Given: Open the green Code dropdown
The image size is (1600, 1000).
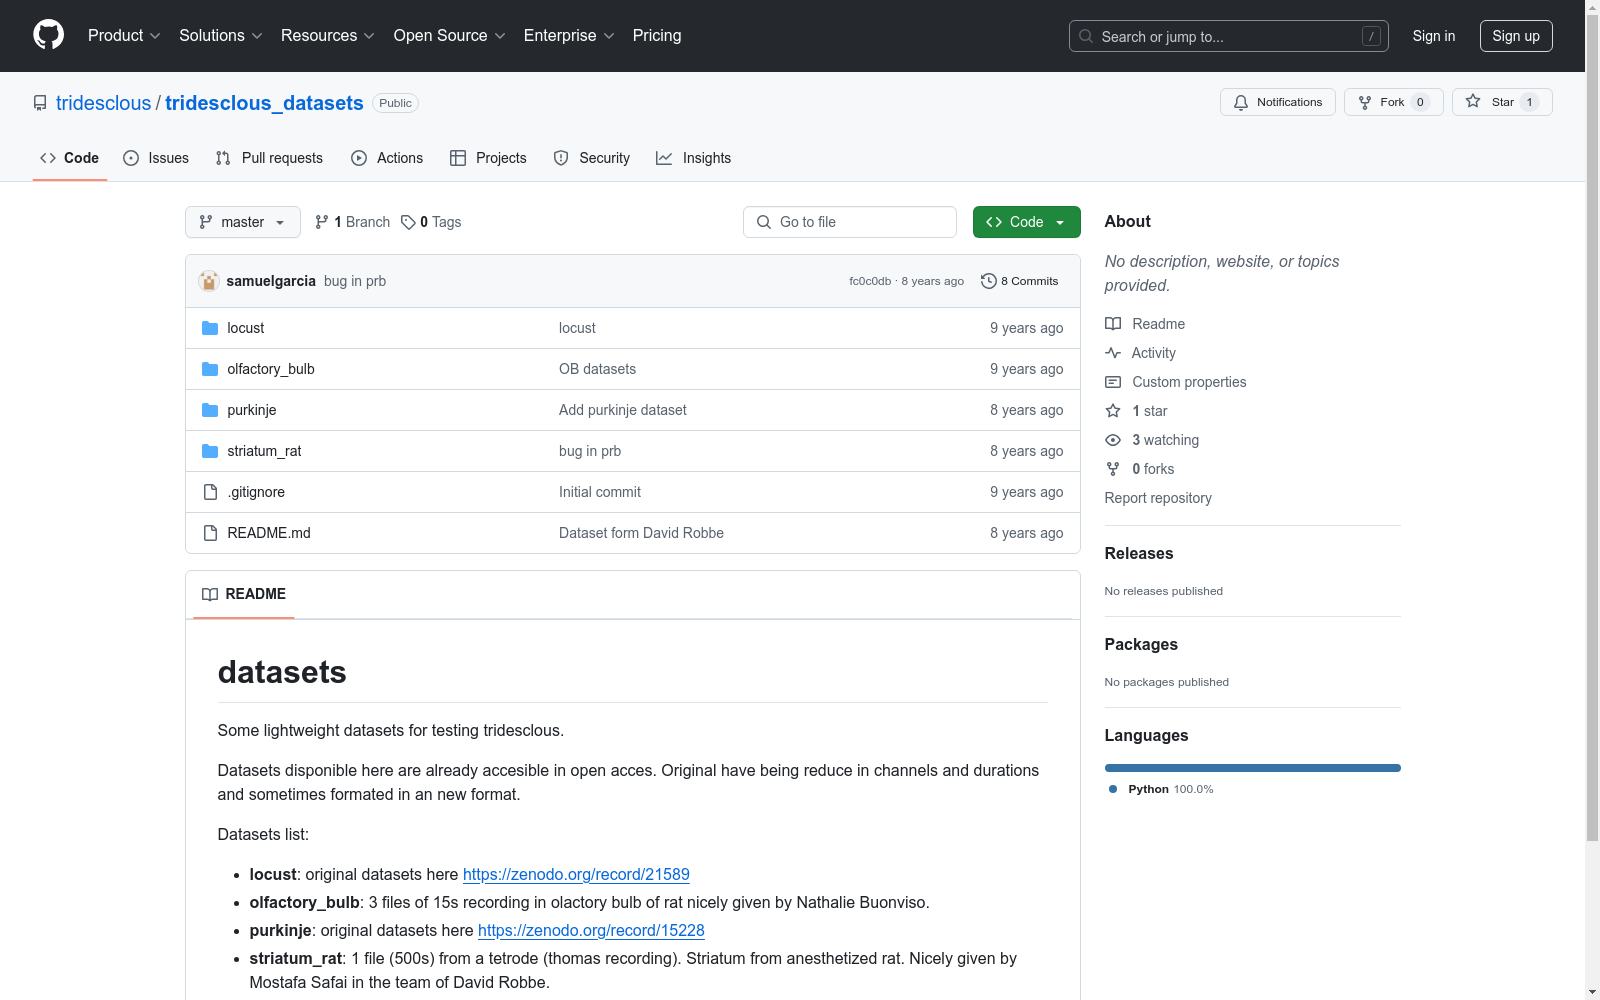Looking at the screenshot, I should pos(1027,222).
